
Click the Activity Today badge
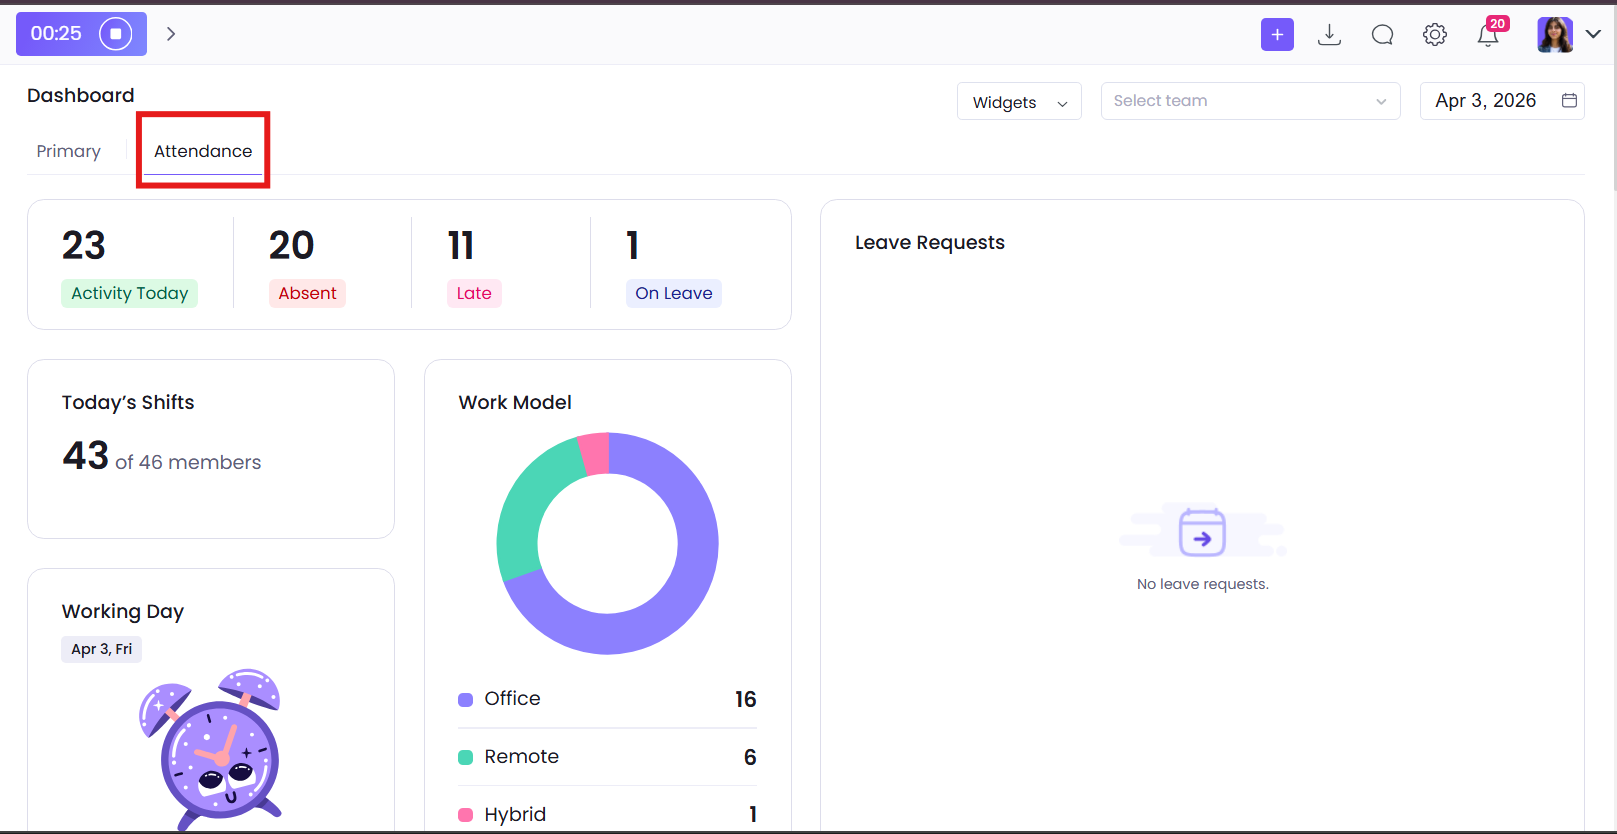130,293
